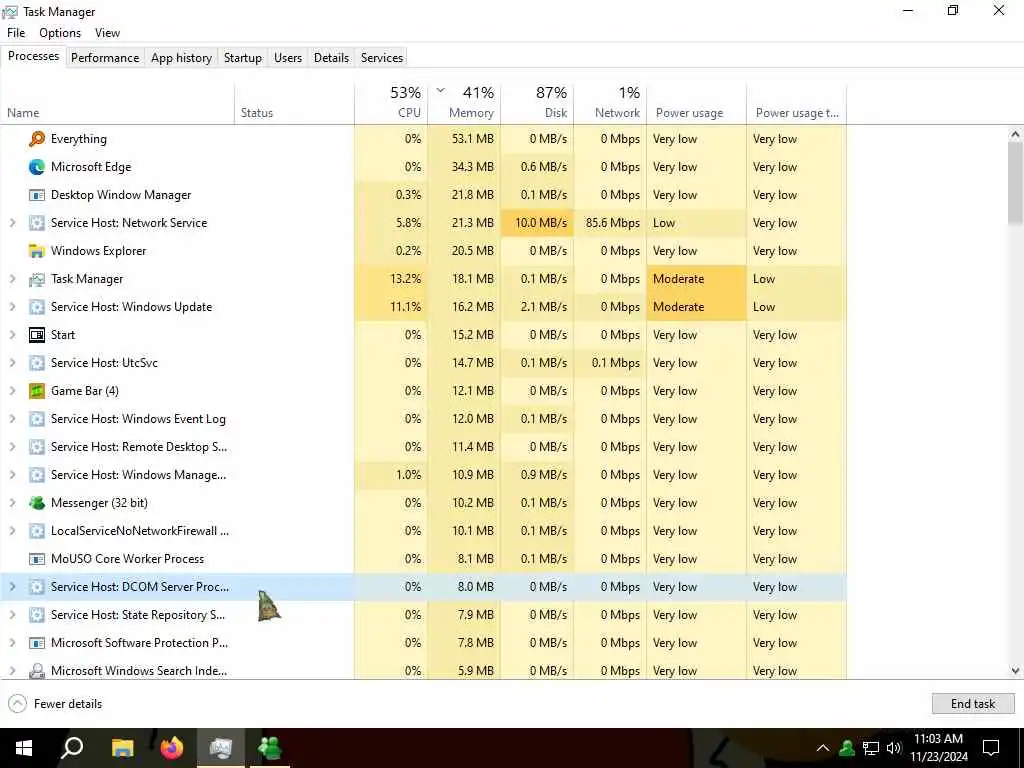
Task: Sort by the Name column header
Action: [x=118, y=103]
